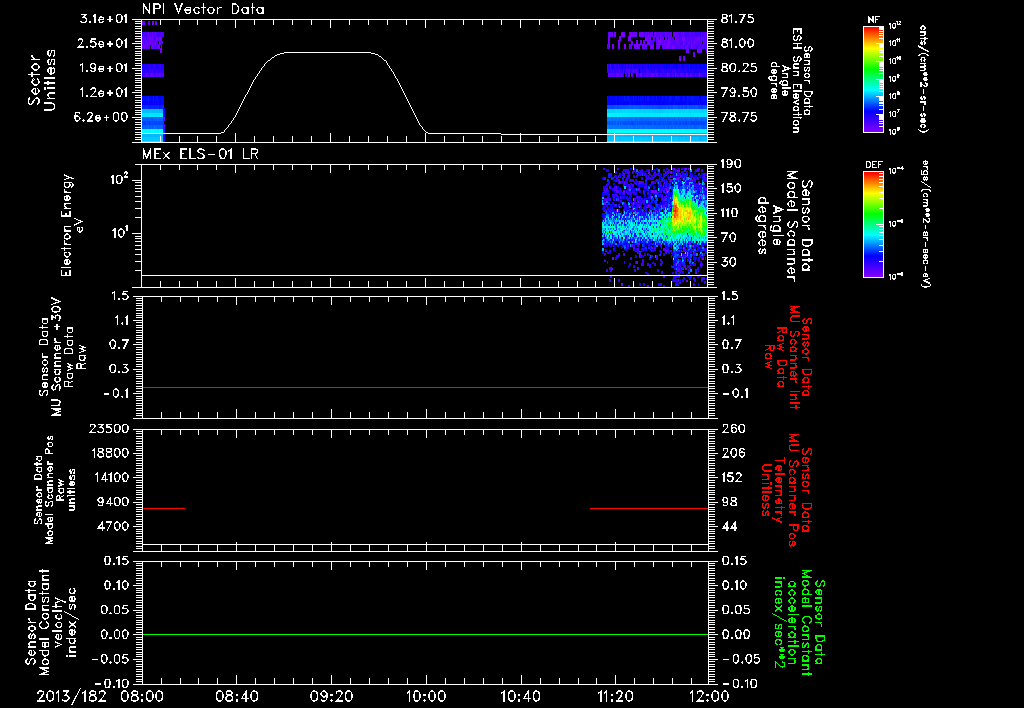
Task: Click the 9400 scanner position tick label
Action: [112, 502]
